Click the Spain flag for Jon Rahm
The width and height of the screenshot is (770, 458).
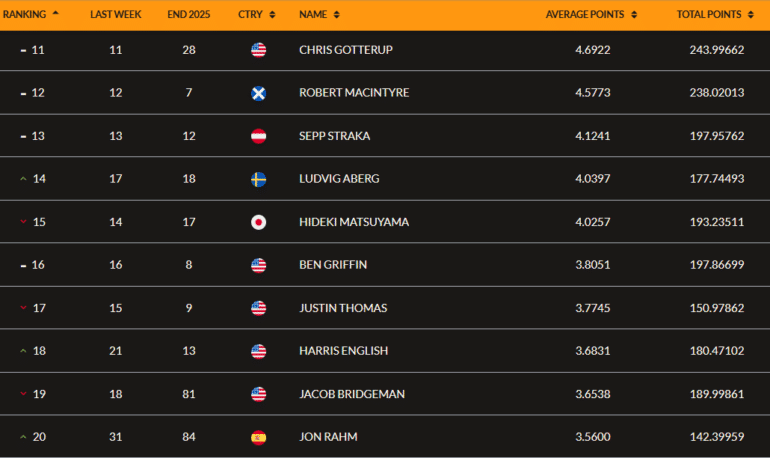coord(258,437)
